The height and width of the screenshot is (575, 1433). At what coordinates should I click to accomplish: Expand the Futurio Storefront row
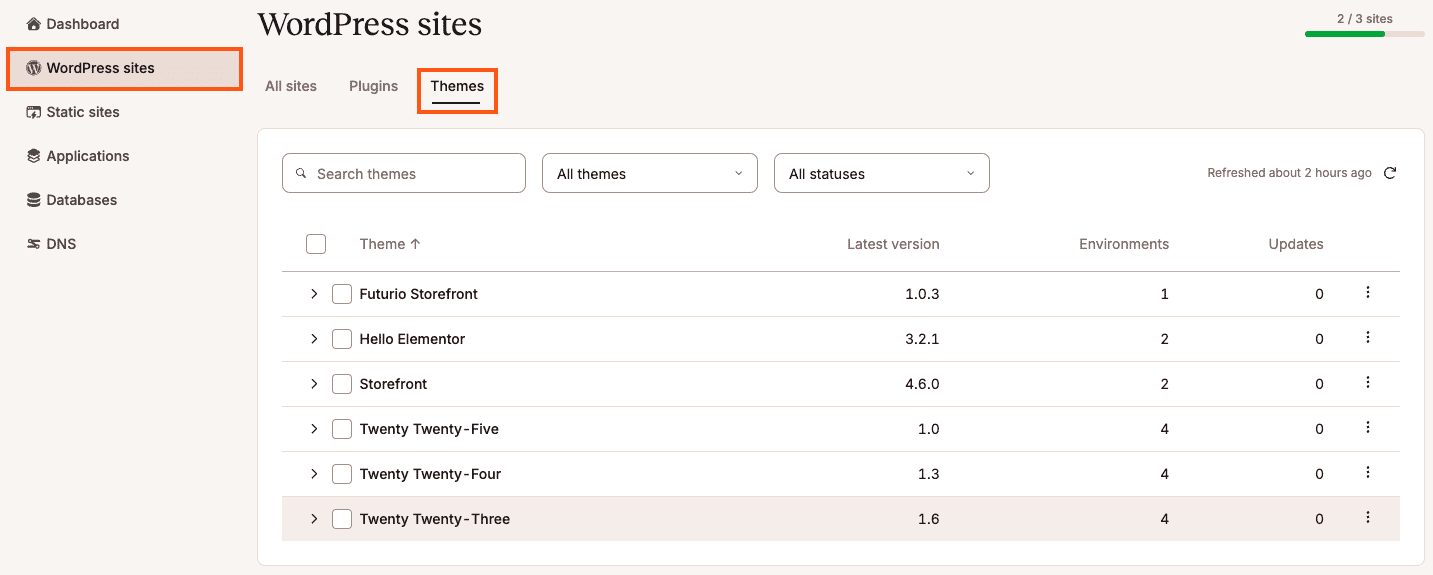pos(314,294)
